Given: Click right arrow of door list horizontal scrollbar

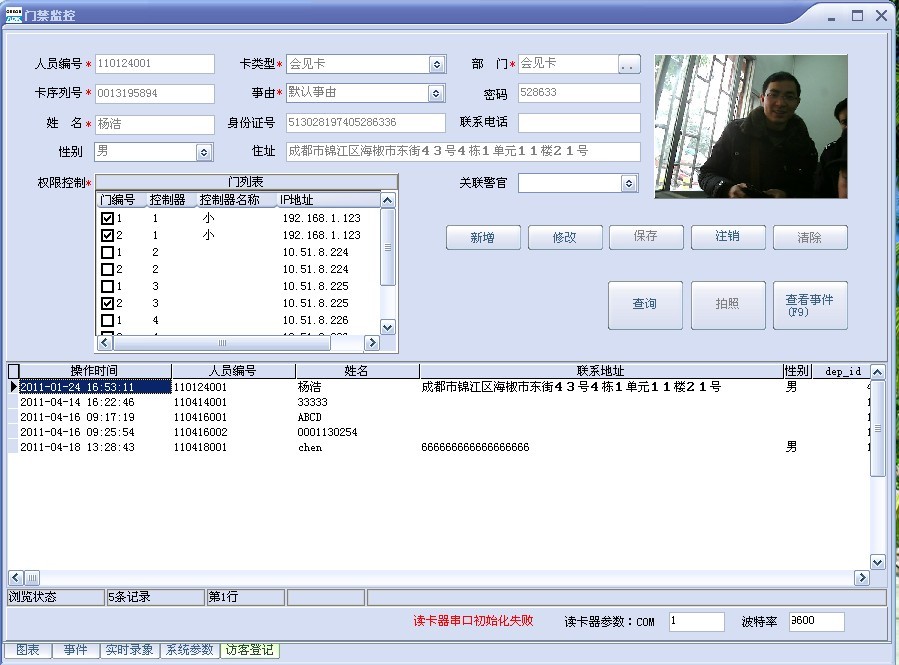Looking at the screenshot, I should click(x=372, y=343).
